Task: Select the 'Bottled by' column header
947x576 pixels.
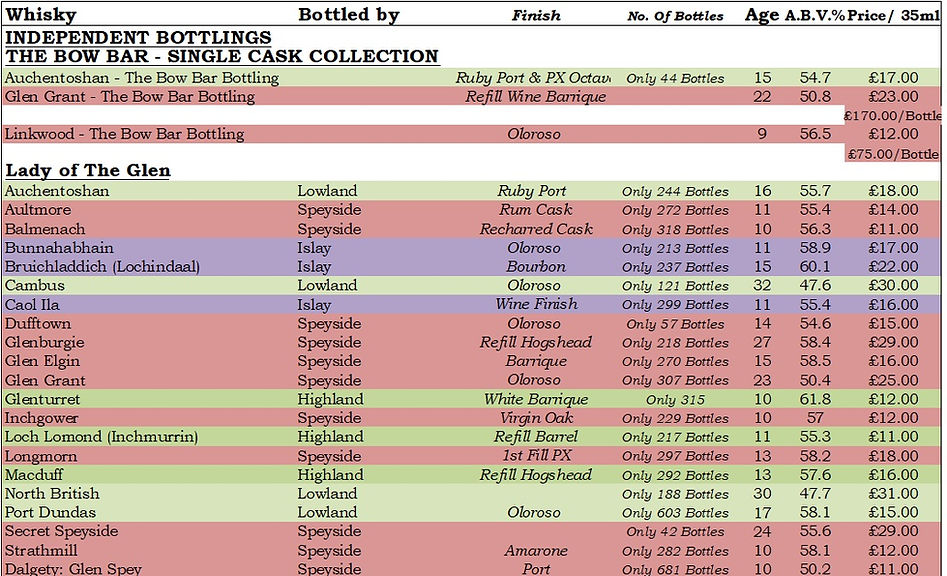Action: 348,14
